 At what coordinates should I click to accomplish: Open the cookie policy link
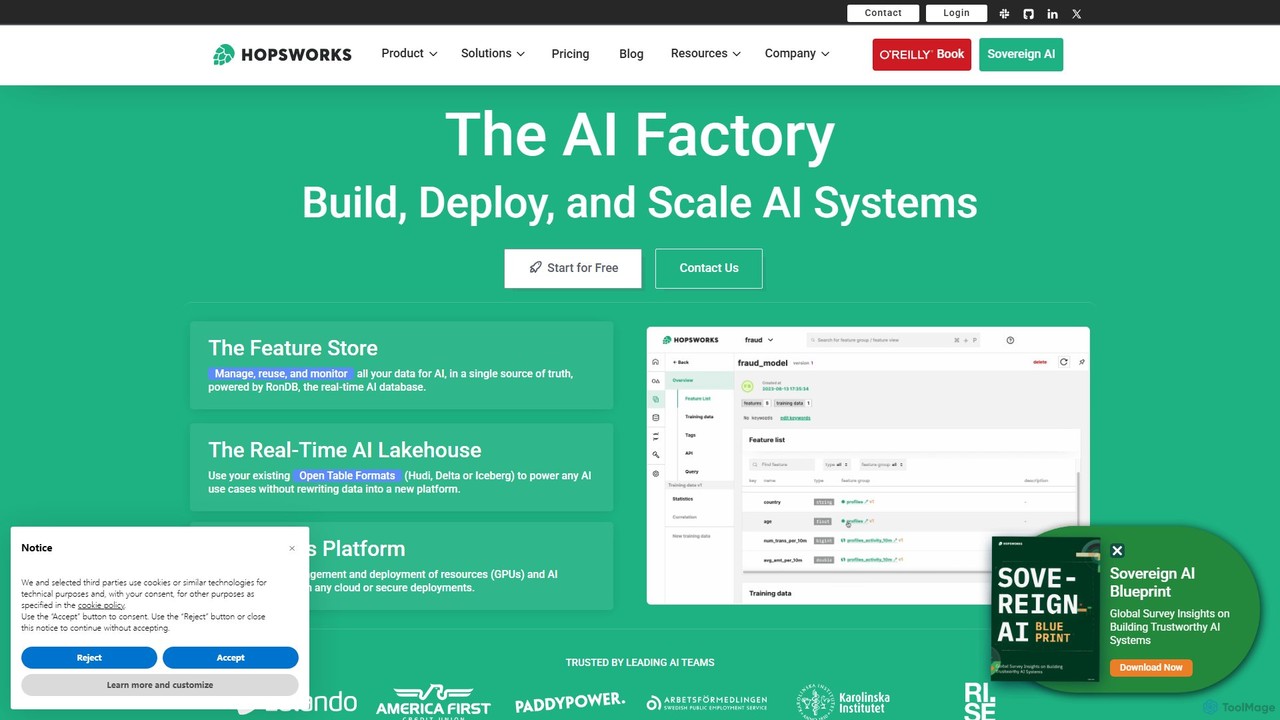pos(101,605)
